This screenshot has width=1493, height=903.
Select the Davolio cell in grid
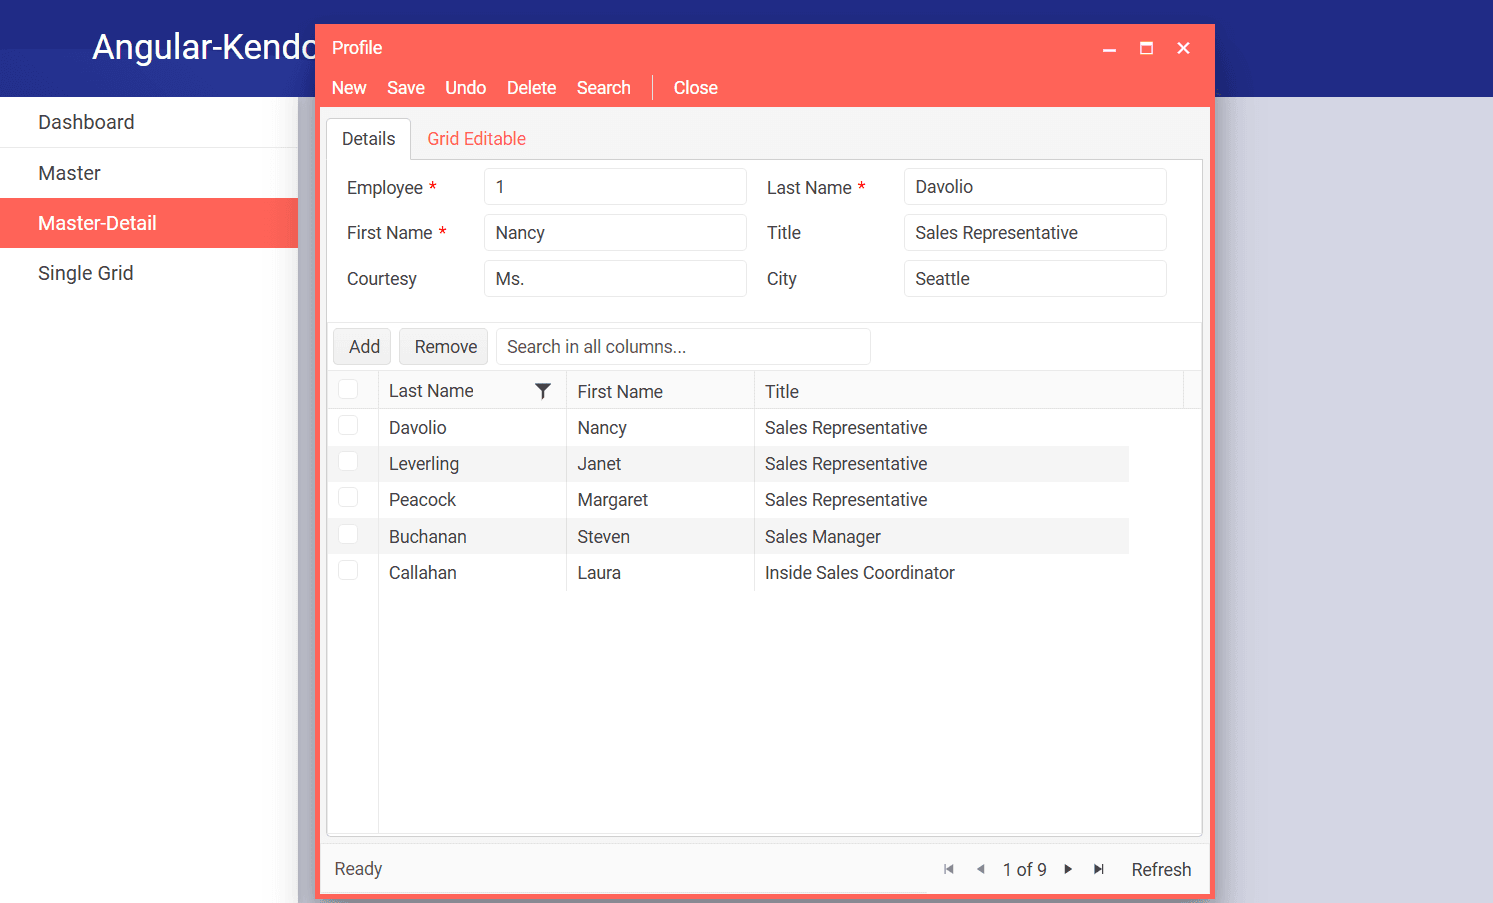[472, 428]
